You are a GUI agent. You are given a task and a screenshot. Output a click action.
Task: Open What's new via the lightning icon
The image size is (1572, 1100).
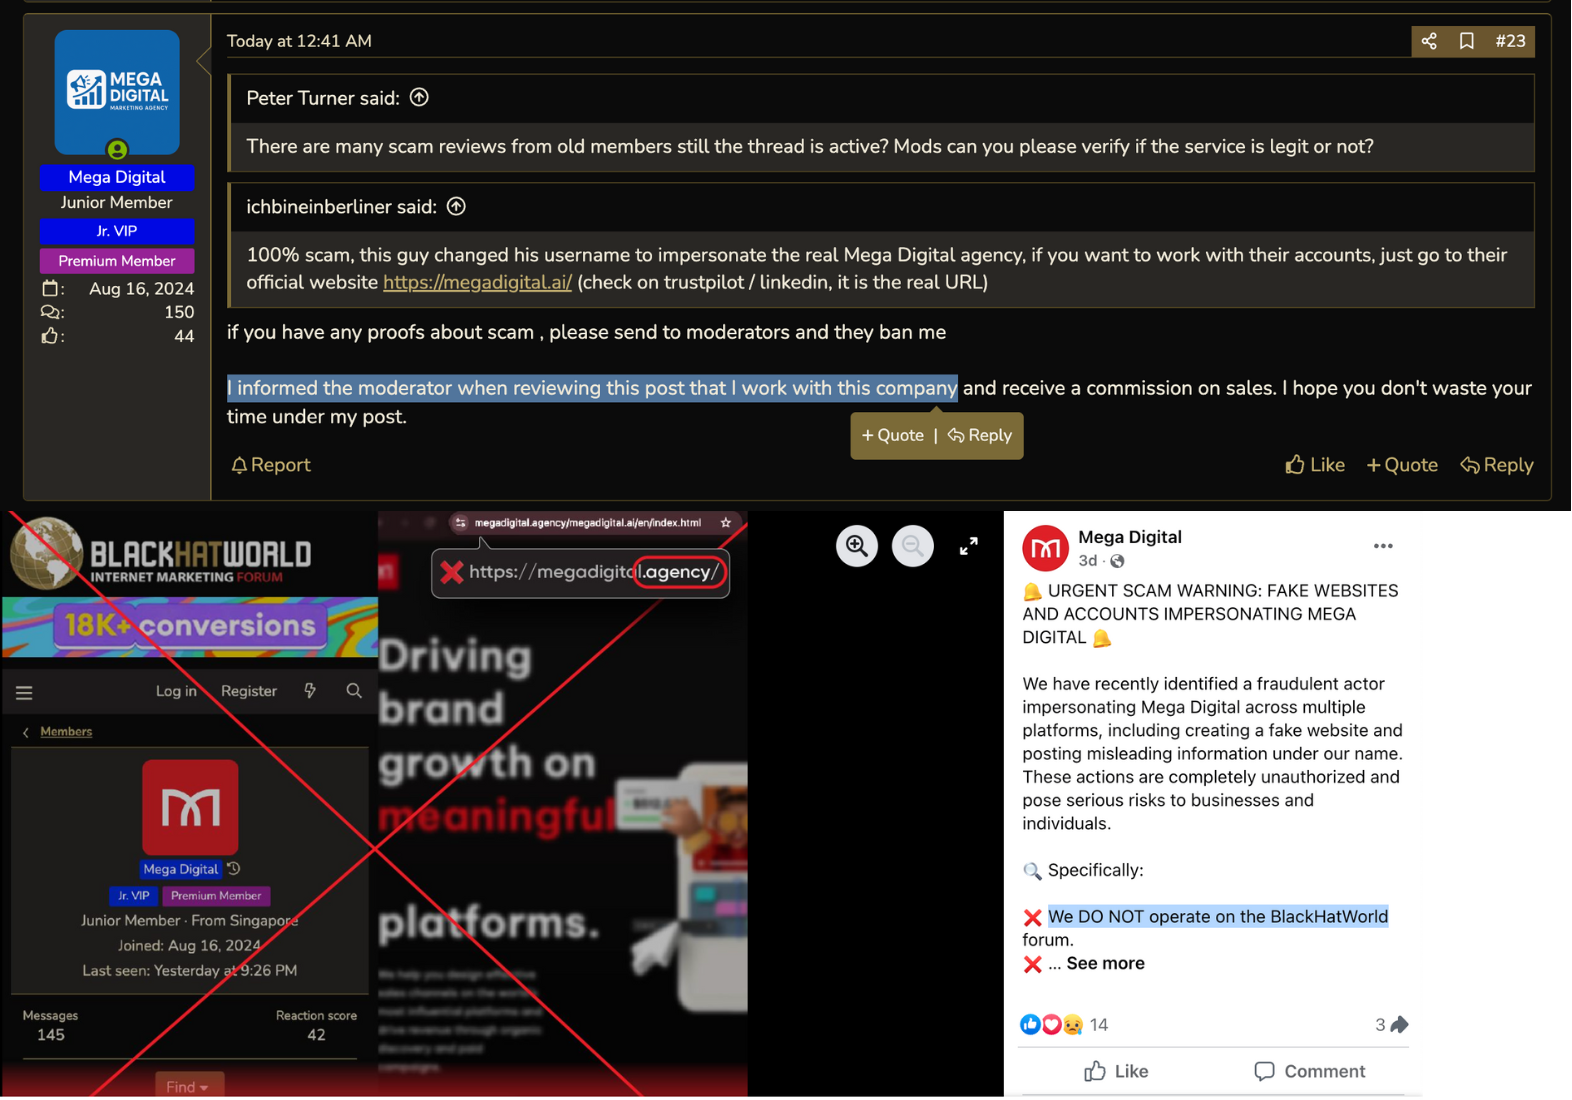click(310, 691)
